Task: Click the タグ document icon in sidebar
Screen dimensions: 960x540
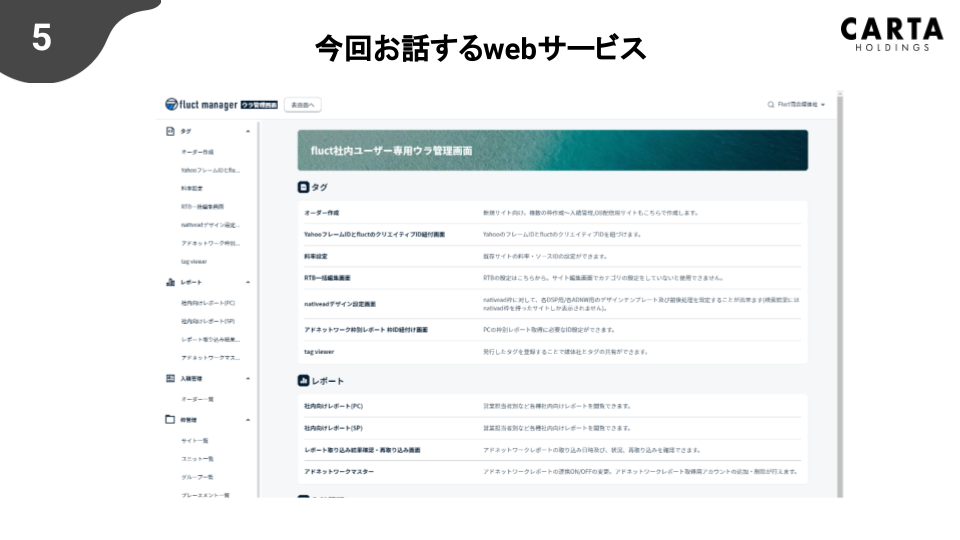Action: point(170,131)
